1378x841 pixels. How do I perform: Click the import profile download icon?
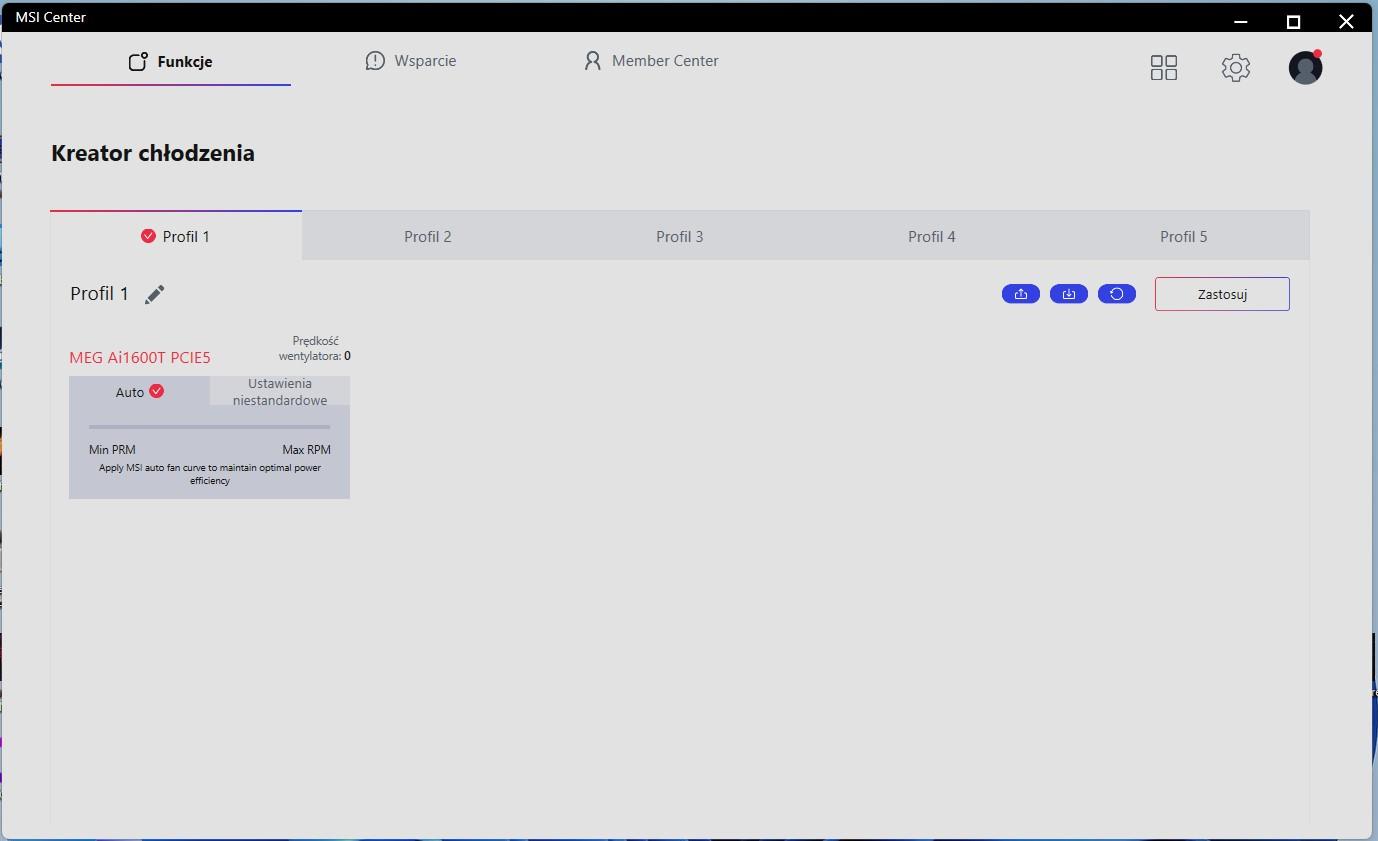coord(1069,294)
